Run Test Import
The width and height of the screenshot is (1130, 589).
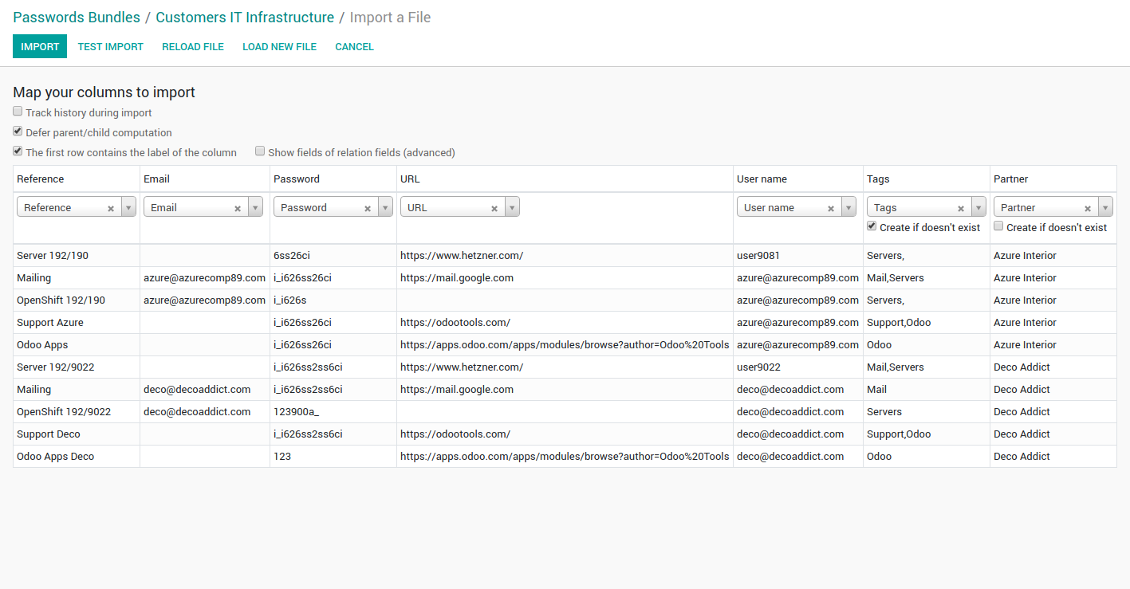pos(110,46)
